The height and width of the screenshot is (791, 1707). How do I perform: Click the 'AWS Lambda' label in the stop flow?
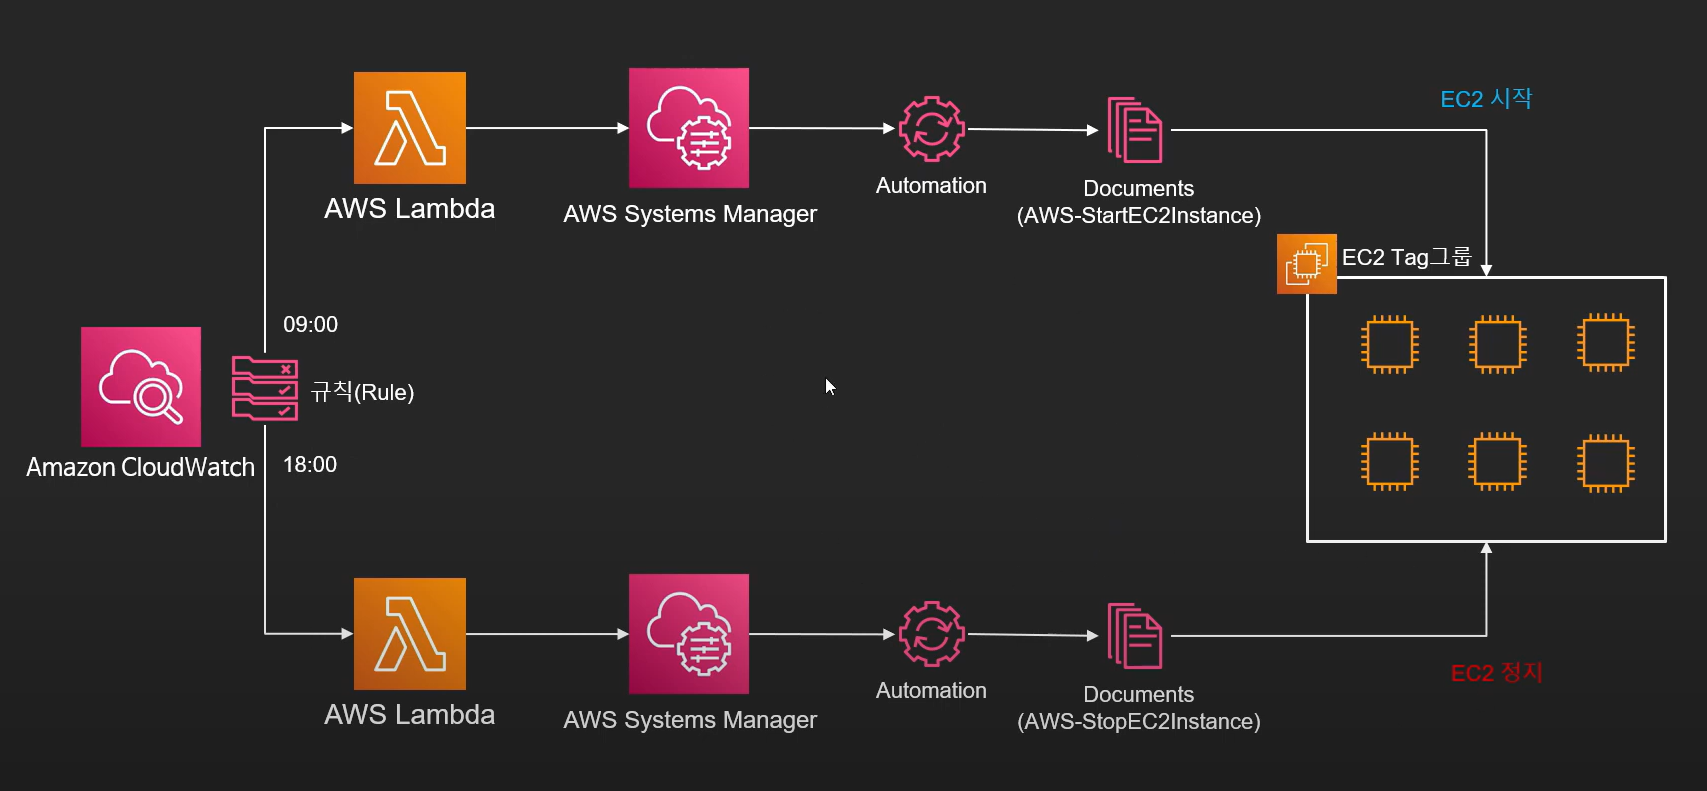[x=410, y=714]
